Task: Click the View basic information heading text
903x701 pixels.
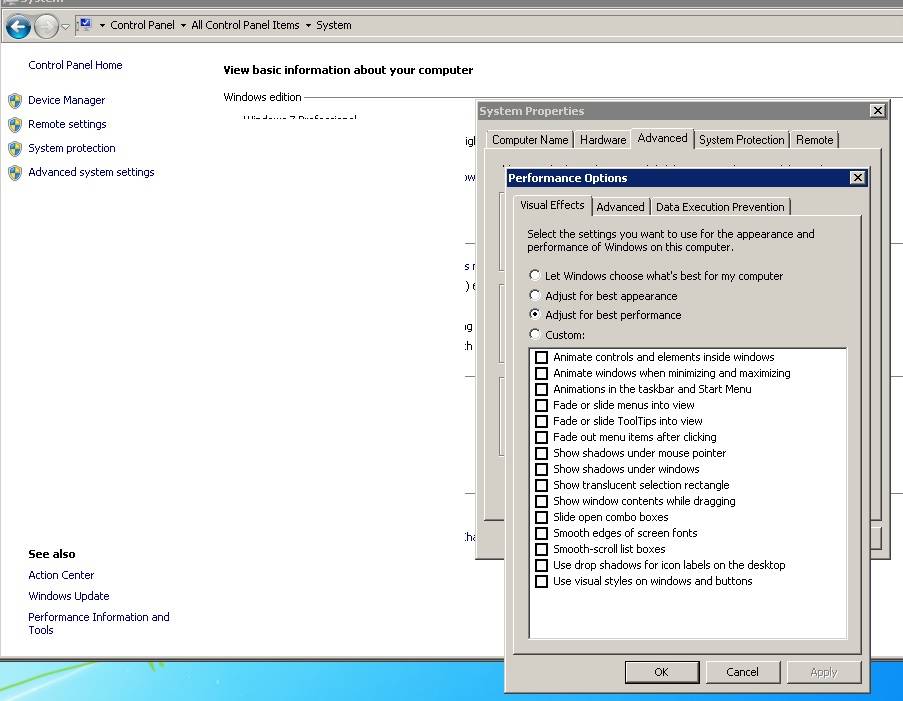Action: click(x=348, y=70)
